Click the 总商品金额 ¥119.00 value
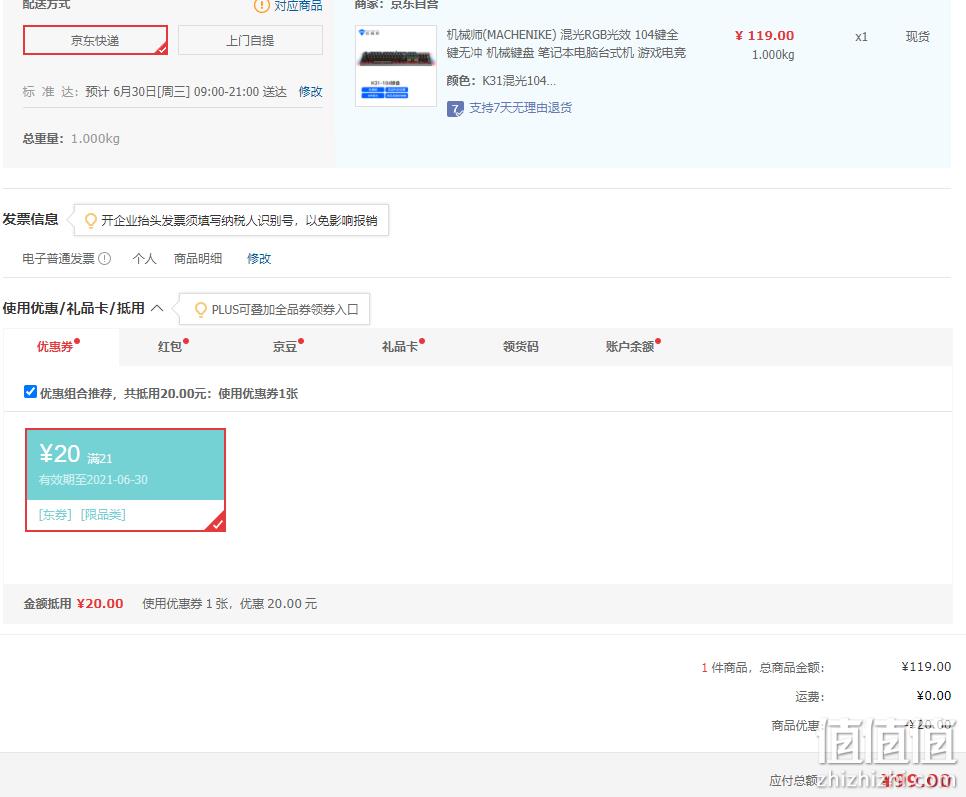 [926, 667]
